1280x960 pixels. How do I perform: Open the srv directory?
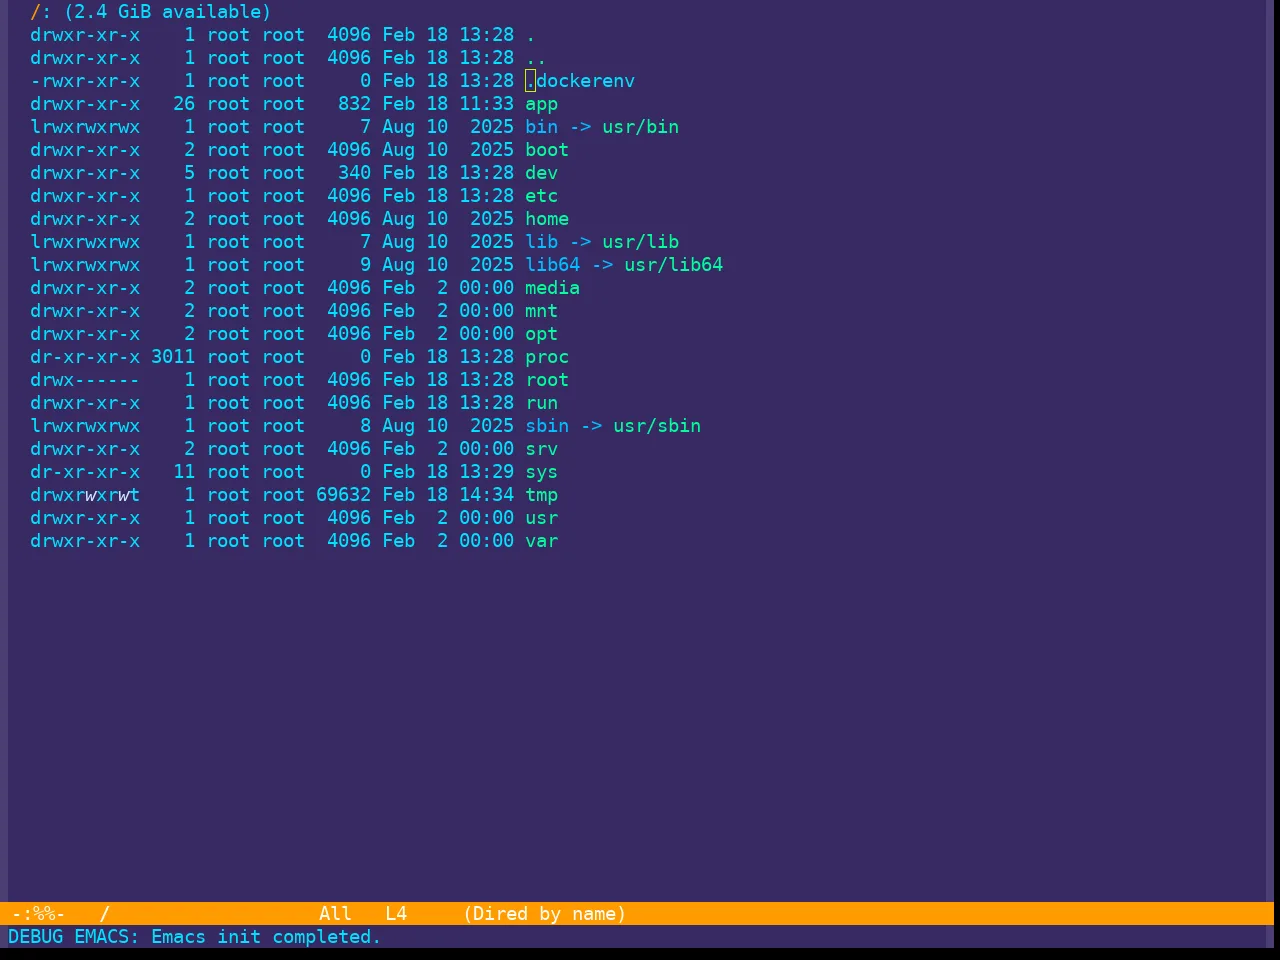[542, 449]
